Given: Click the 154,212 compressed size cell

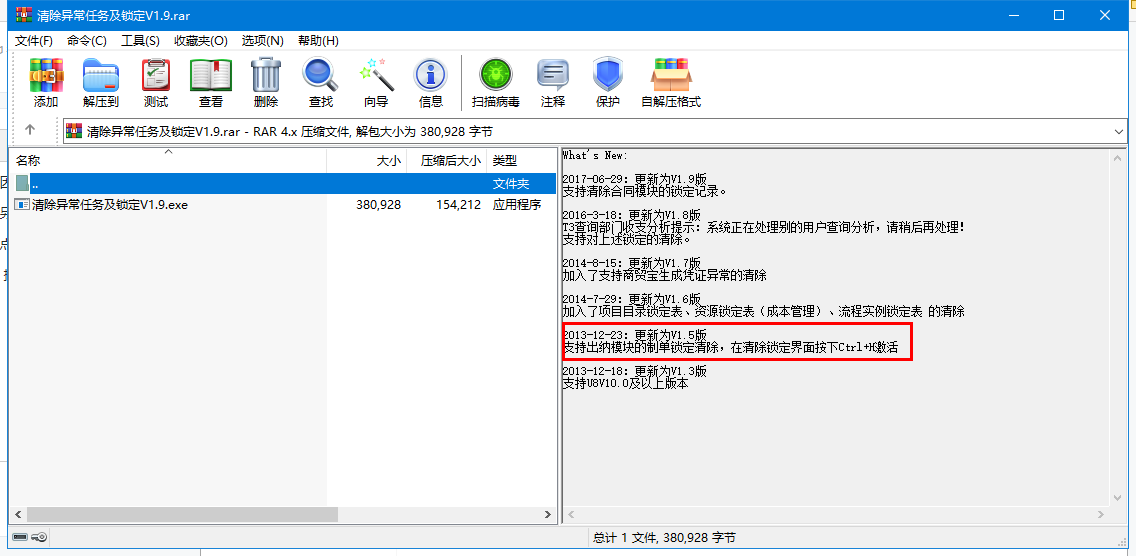Looking at the screenshot, I should (x=459, y=205).
